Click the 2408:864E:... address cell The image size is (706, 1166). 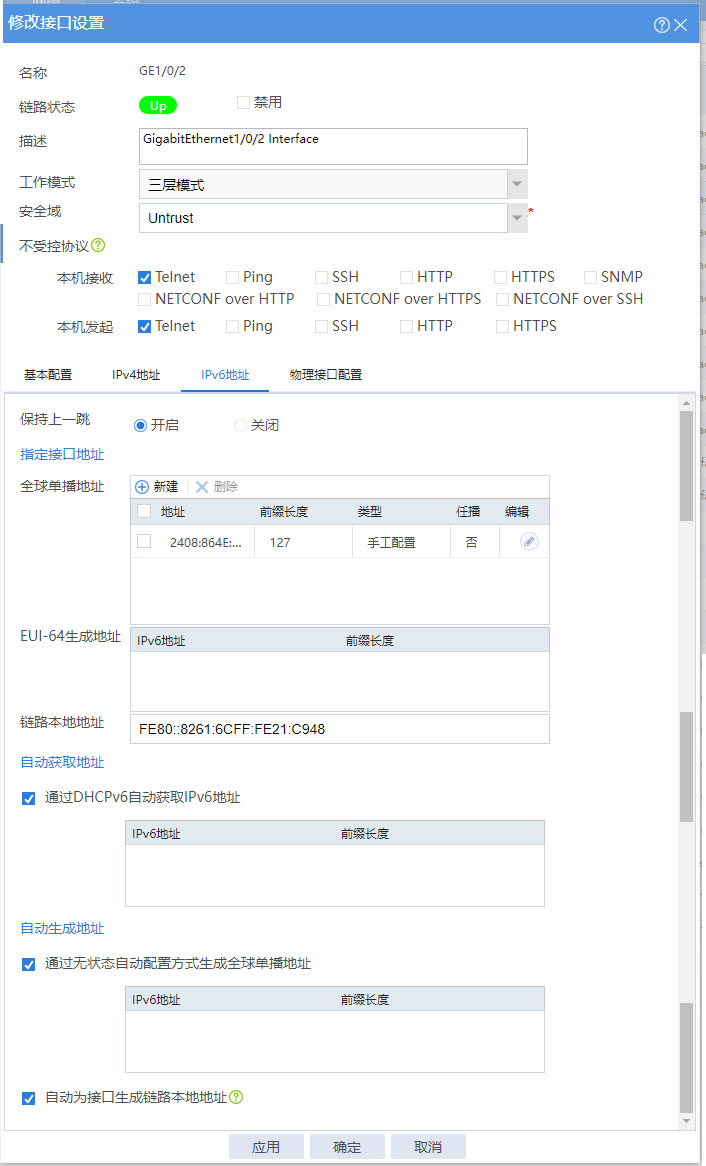(206, 543)
